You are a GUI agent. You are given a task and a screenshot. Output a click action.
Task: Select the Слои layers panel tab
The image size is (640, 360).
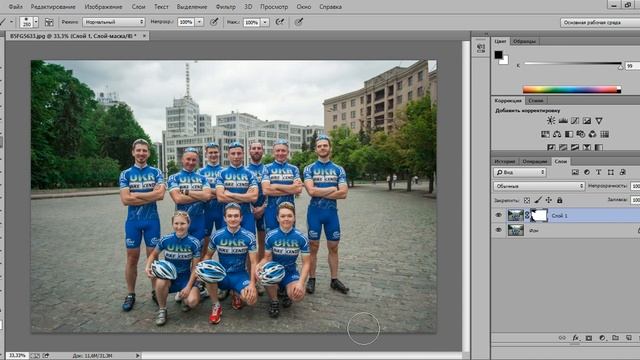coord(560,161)
